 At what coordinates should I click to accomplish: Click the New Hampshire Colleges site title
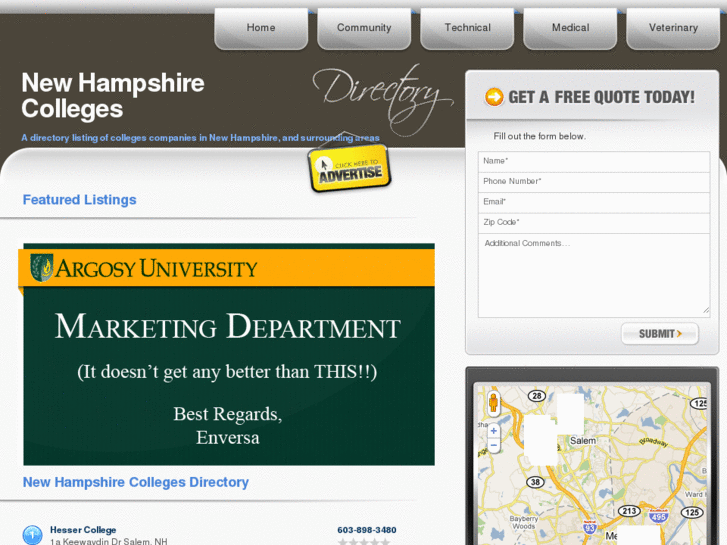[113, 96]
